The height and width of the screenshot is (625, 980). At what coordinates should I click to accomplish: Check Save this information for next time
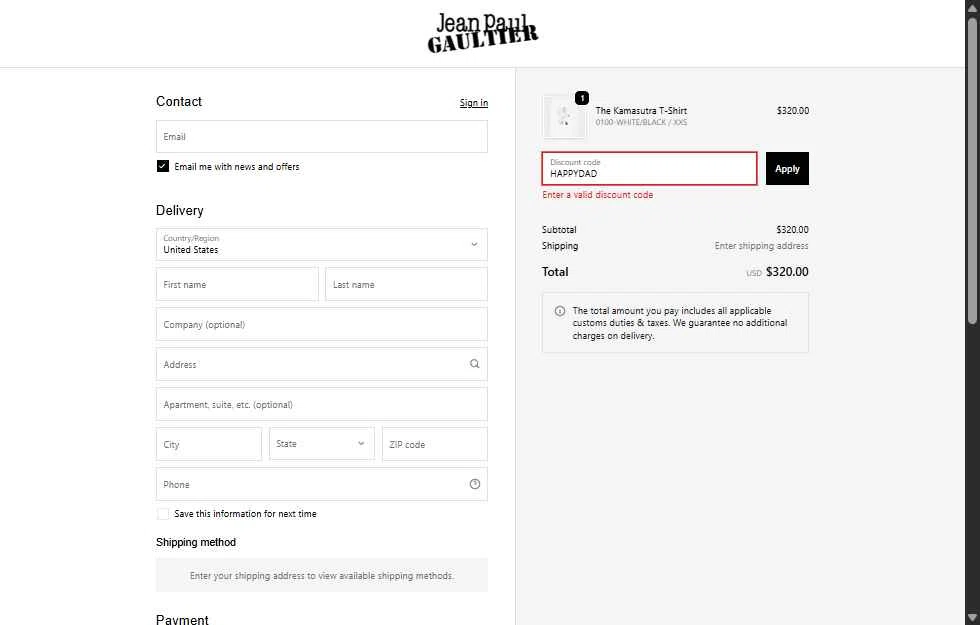(162, 514)
